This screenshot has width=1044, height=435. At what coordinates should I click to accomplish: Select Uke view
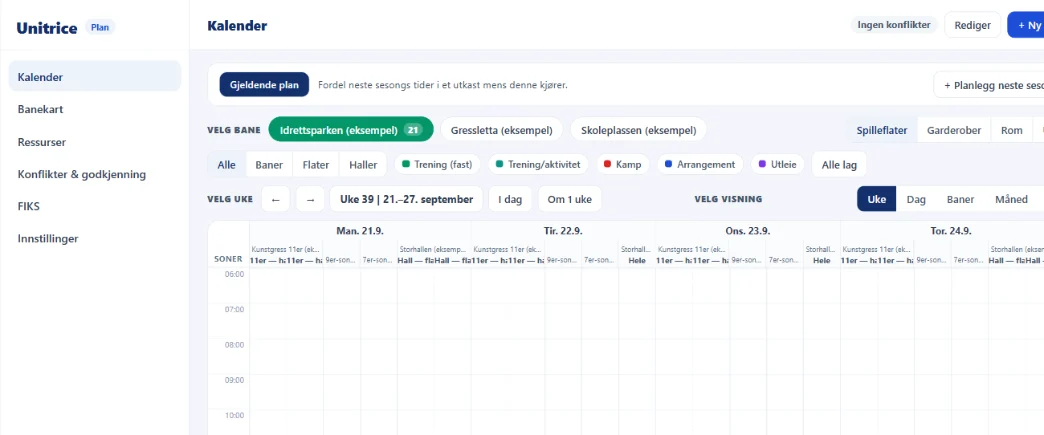876,199
